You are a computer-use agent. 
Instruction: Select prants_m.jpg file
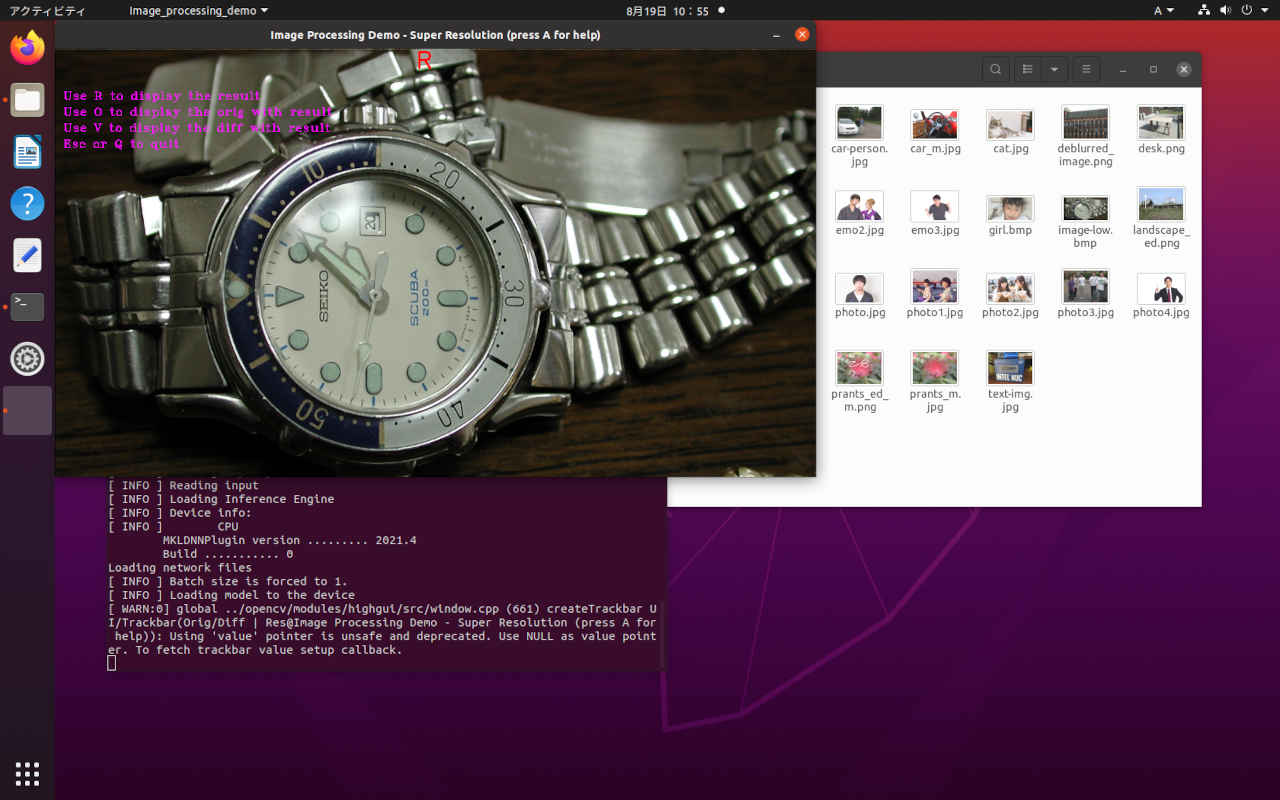tap(935, 383)
